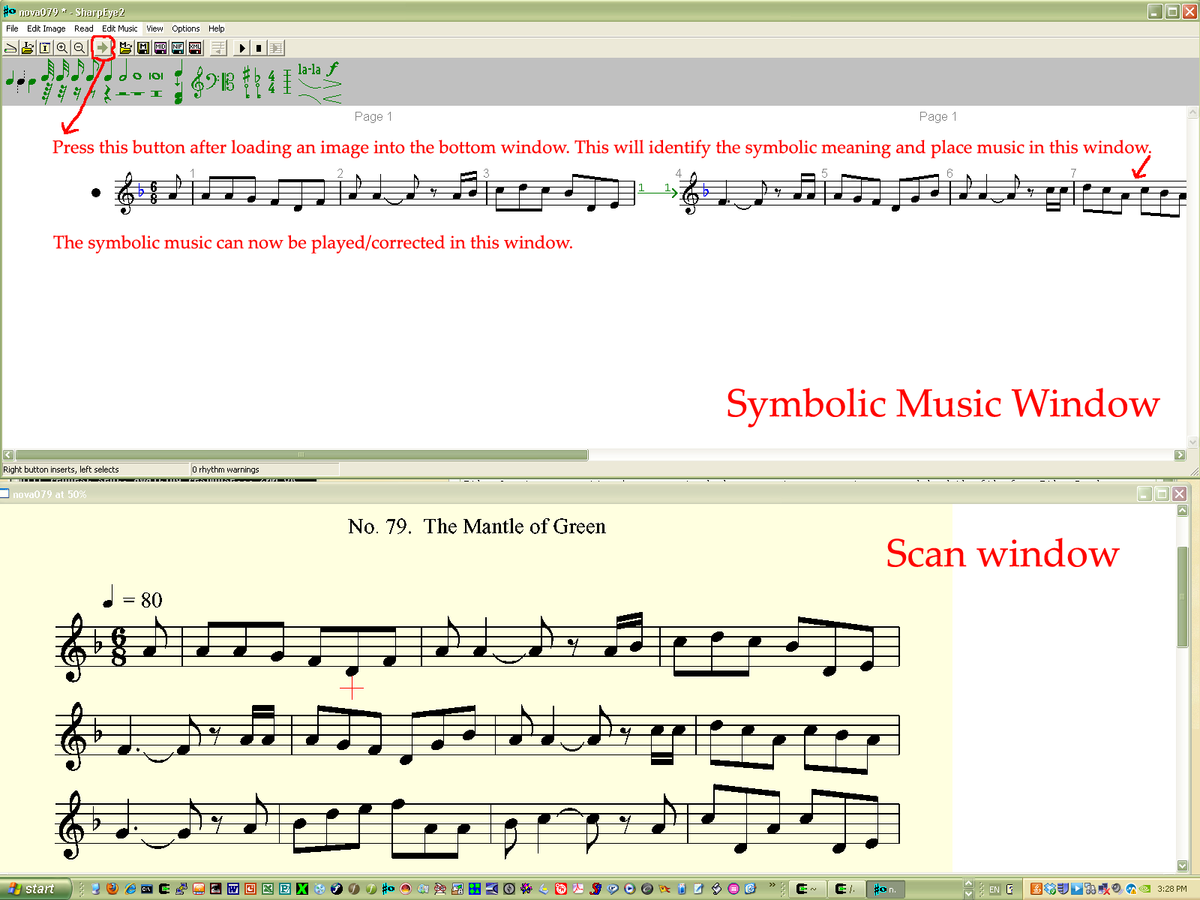Save the music as a MIDI file
The width and height of the screenshot is (1200, 900).
161,47
